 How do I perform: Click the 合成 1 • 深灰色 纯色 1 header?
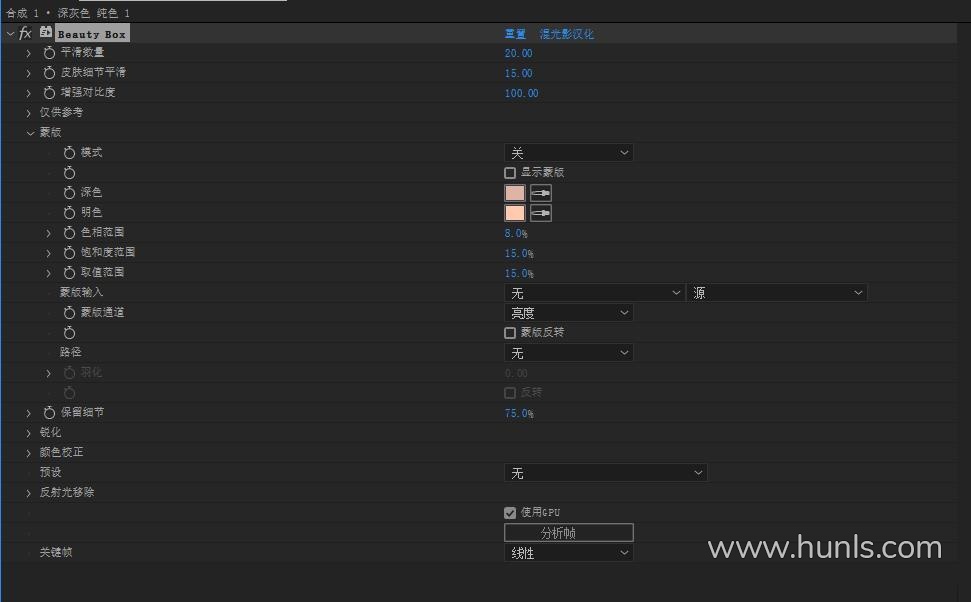[x=68, y=13]
